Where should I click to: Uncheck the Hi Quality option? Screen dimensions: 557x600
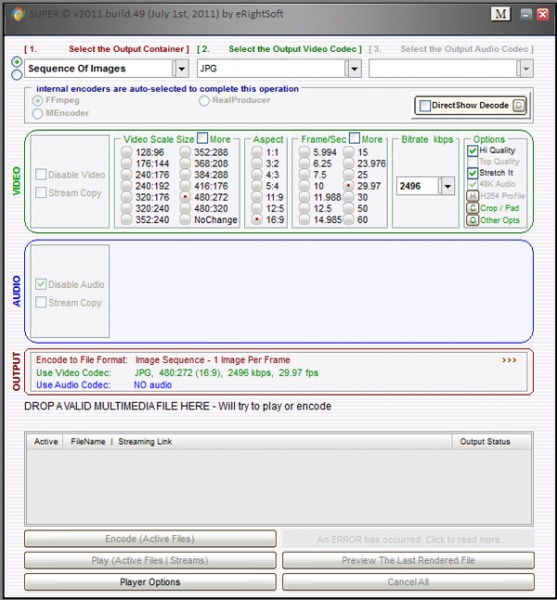point(472,150)
